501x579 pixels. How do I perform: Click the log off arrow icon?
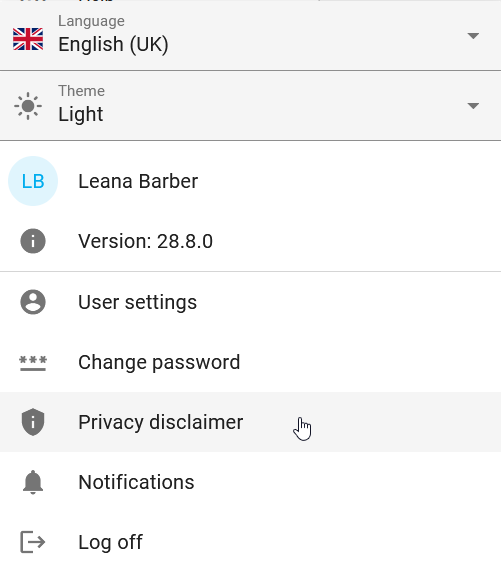click(32, 542)
